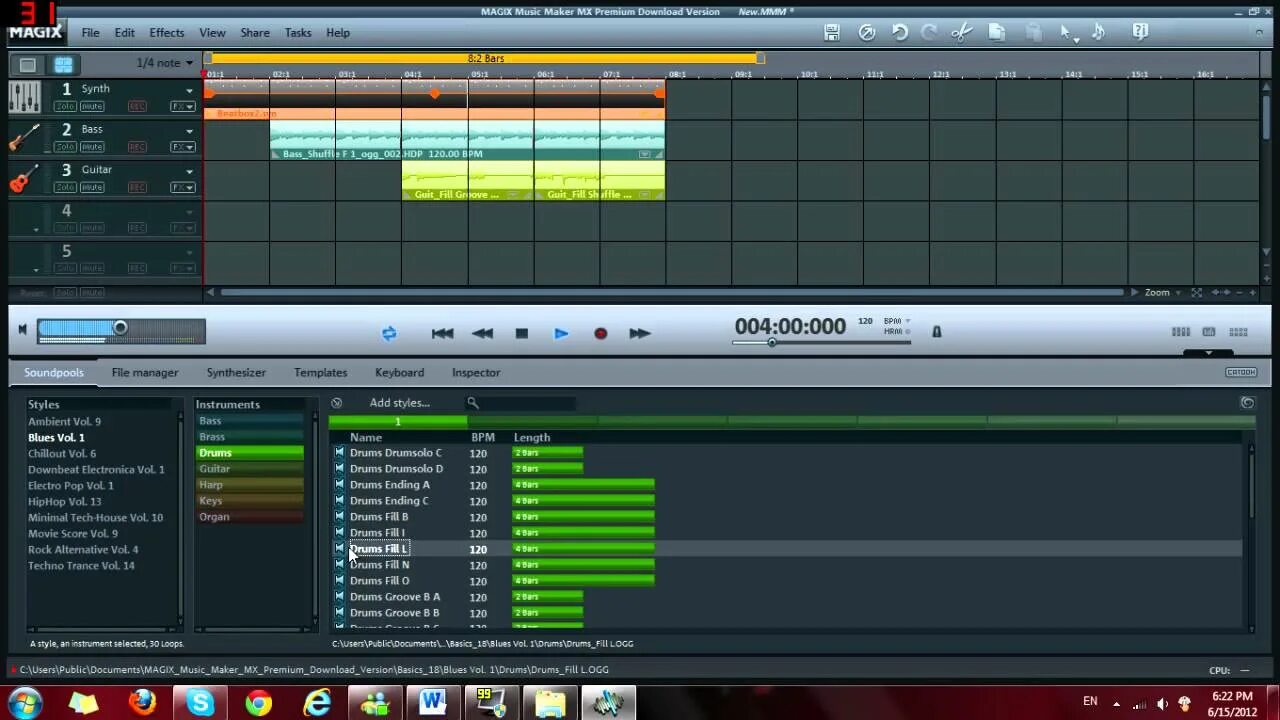Jump to the project start
The height and width of the screenshot is (720, 1280).
click(x=442, y=333)
